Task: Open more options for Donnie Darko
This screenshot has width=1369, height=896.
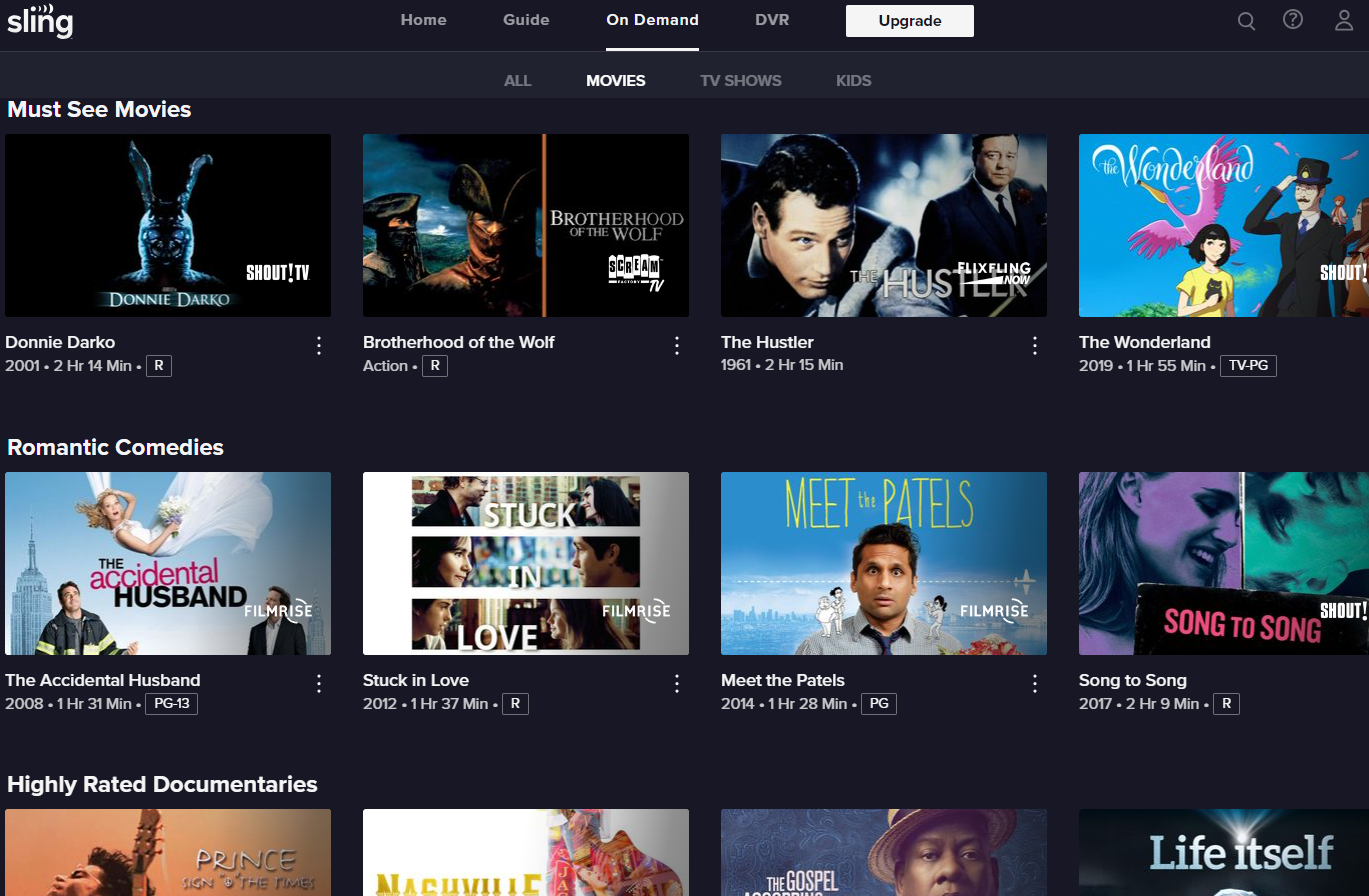Action: pyautogui.click(x=319, y=346)
